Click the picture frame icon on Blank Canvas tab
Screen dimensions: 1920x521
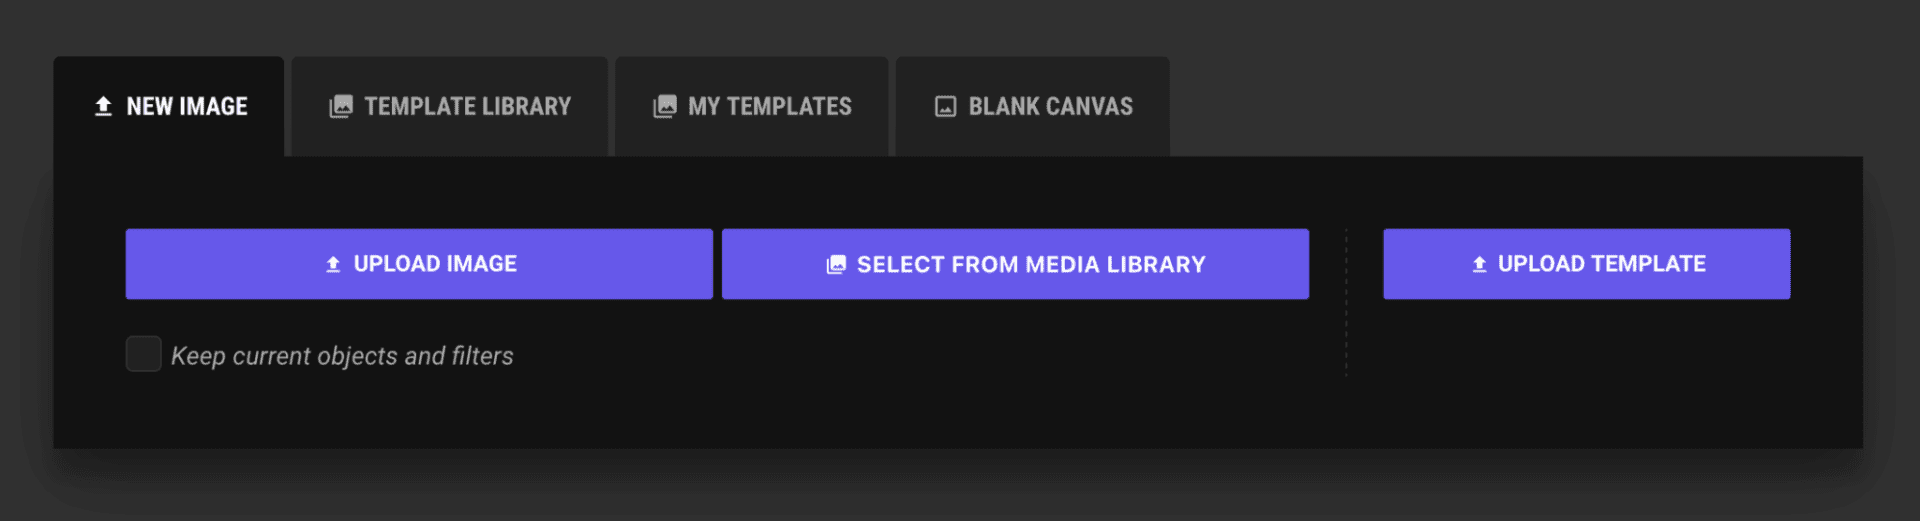(x=945, y=106)
